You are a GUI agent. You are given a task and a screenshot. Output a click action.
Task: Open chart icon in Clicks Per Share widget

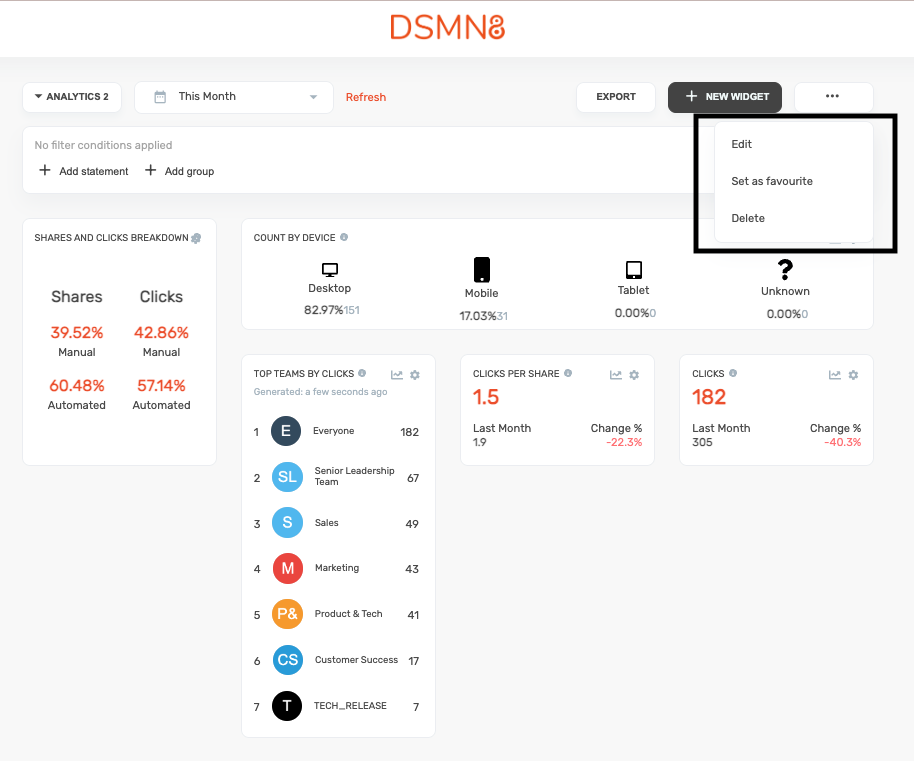(x=616, y=375)
